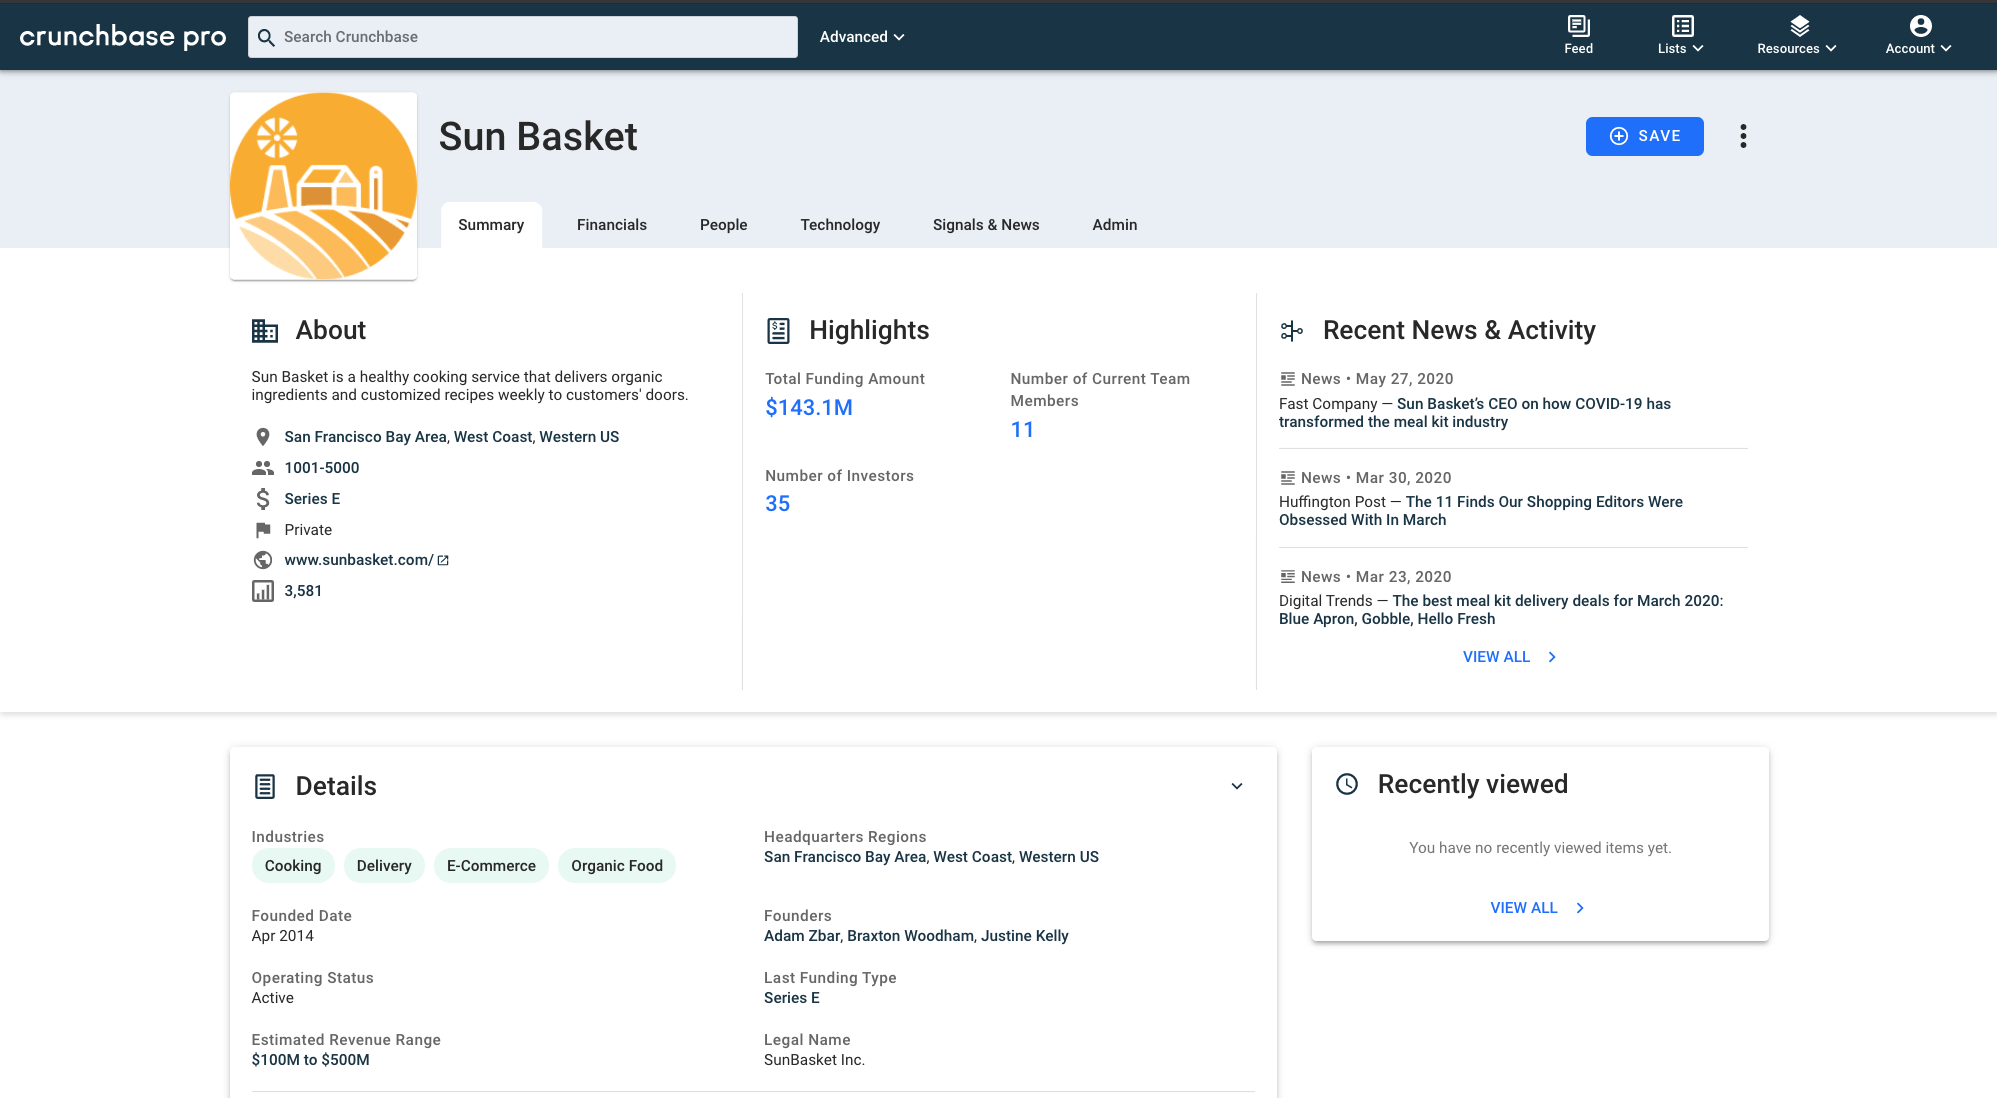Select the Organic Food industry chip
The image size is (1997, 1098).
coord(617,866)
